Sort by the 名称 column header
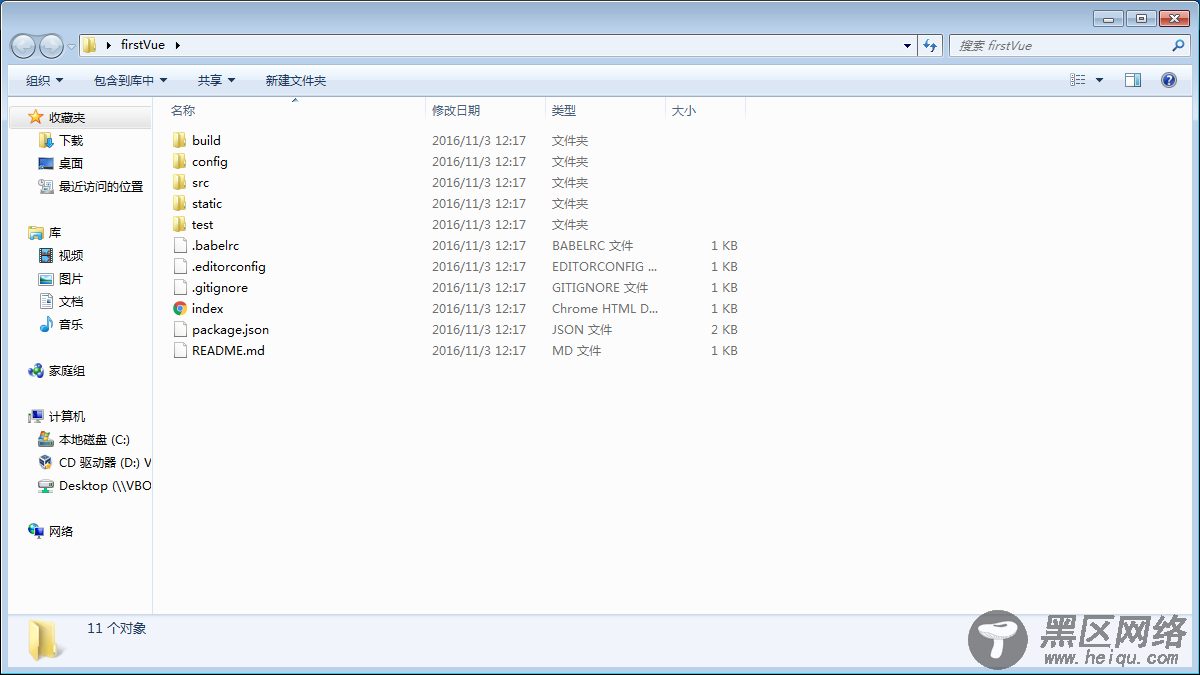Viewport: 1200px width, 675px height. coord(183,110)
